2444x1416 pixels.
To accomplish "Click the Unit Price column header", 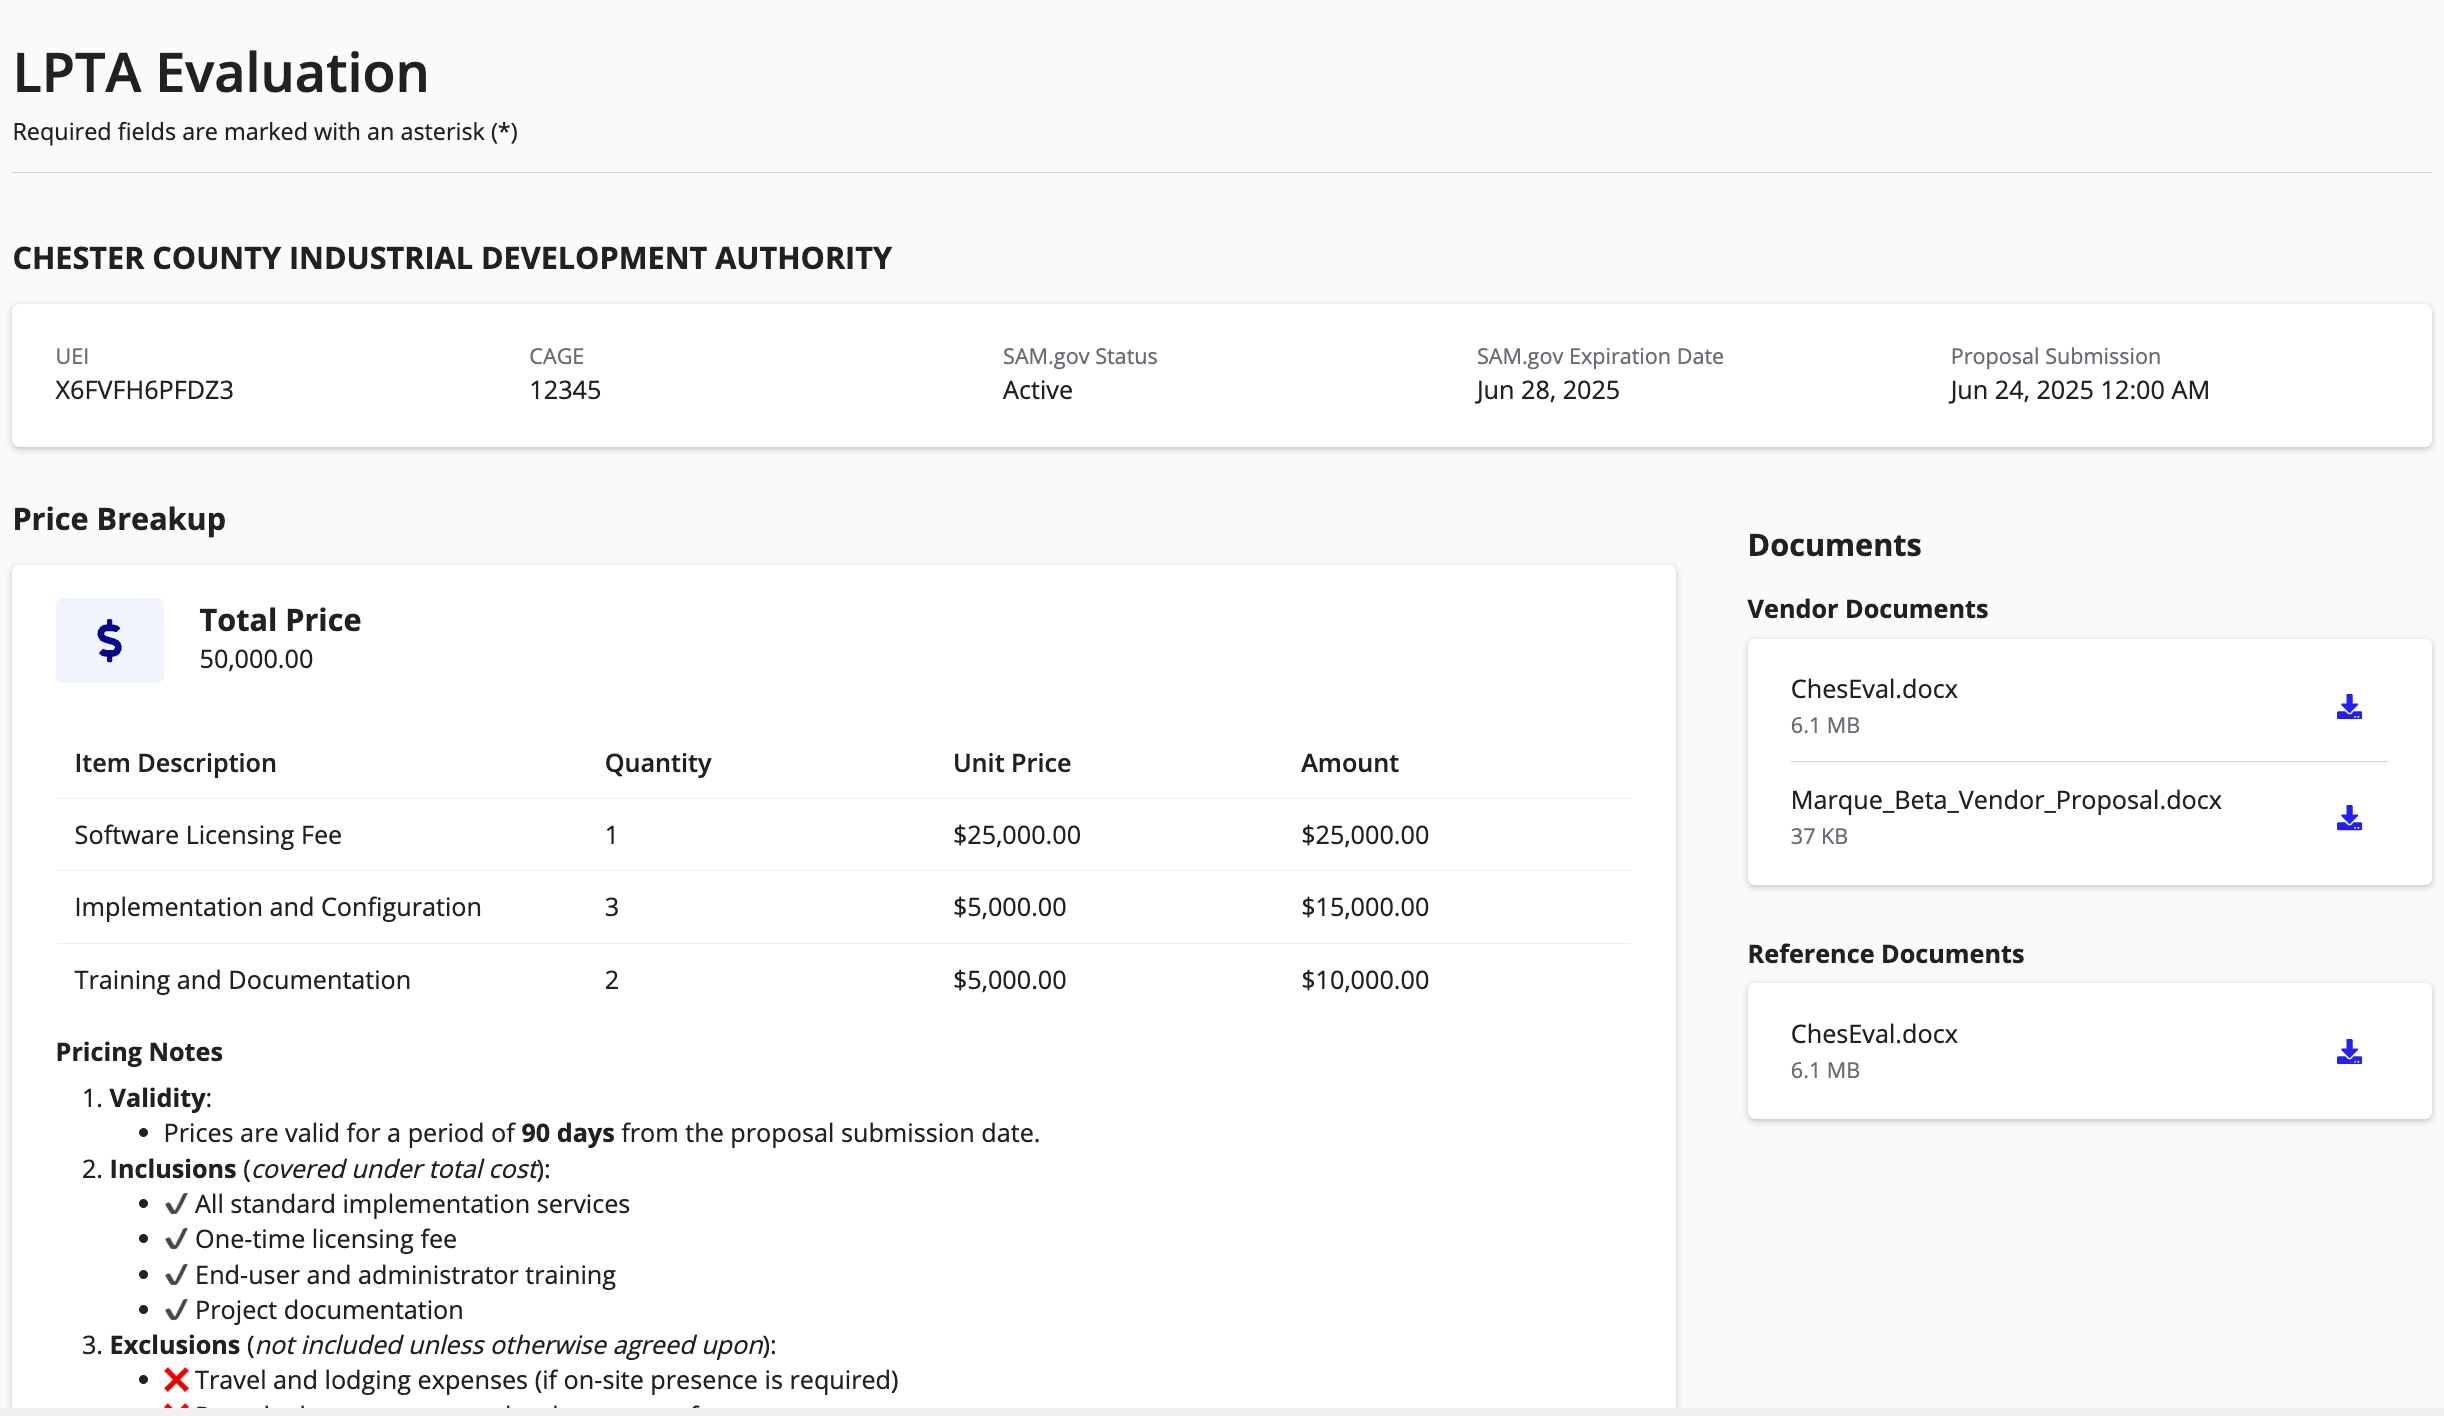I will tap(1012, 763).
